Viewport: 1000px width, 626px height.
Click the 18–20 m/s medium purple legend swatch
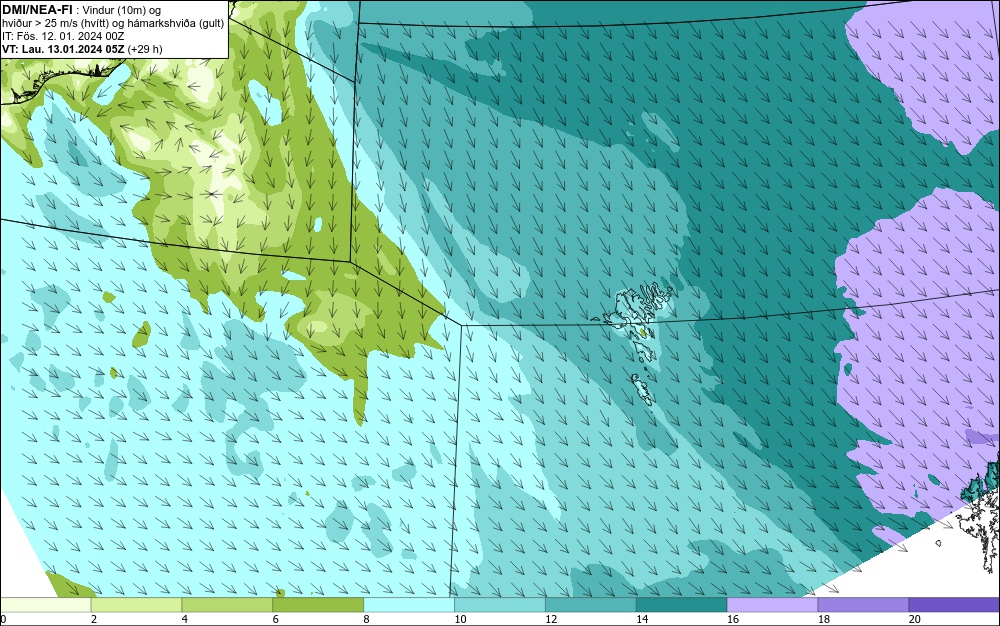[x=864, y=604]
